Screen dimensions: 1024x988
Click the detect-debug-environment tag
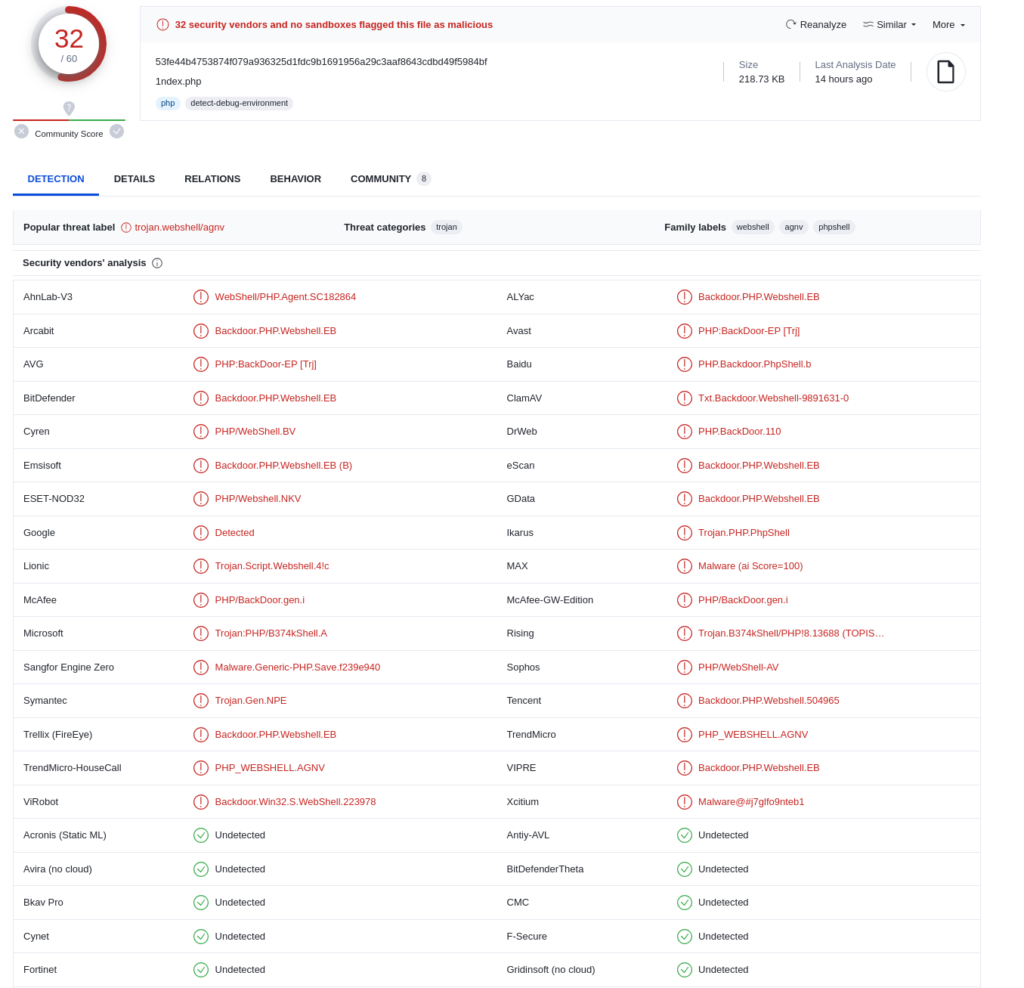[x=239, y=103]
